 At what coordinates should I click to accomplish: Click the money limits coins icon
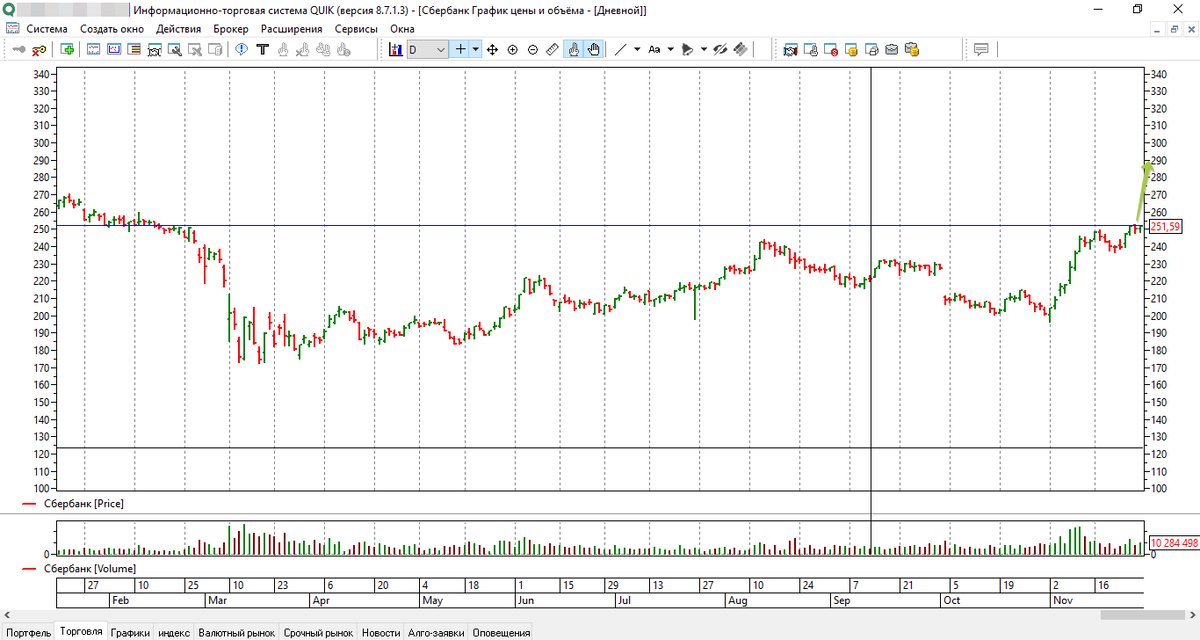coord(851,50)
